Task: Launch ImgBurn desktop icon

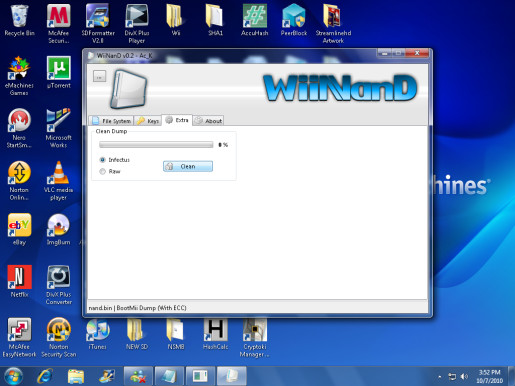Action: coord(59,229)
